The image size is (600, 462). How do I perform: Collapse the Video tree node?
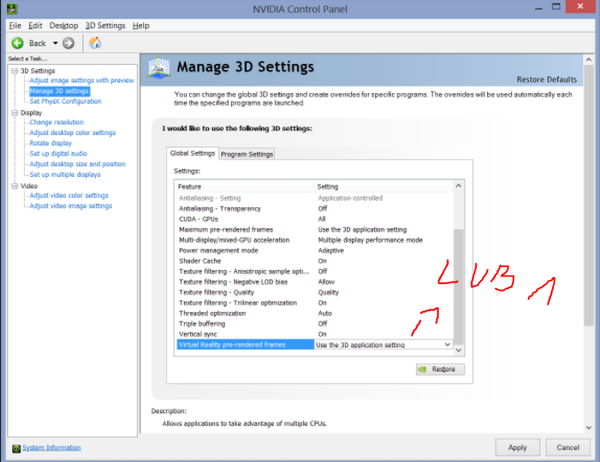point(15,186)
